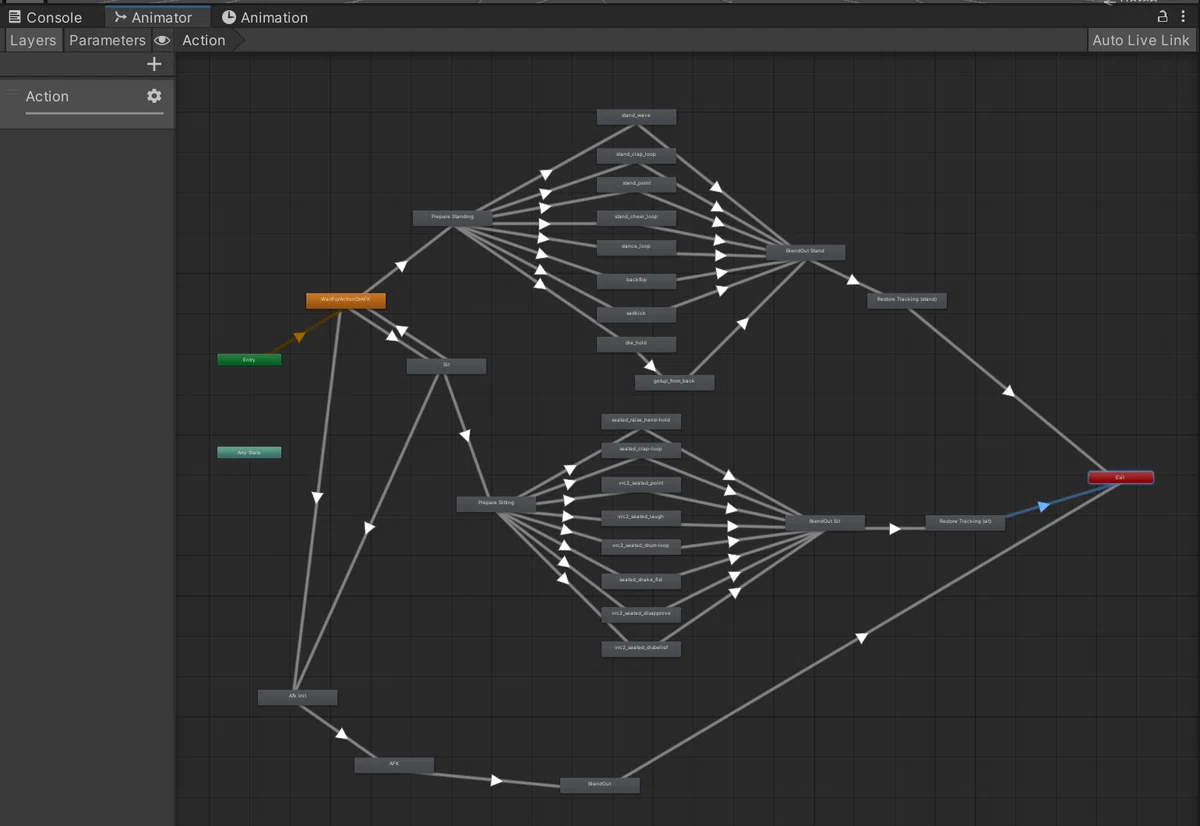Open the three-dot panel options menu
This screenshot has width=1200, height=826.
click(x=1185, y=17)
